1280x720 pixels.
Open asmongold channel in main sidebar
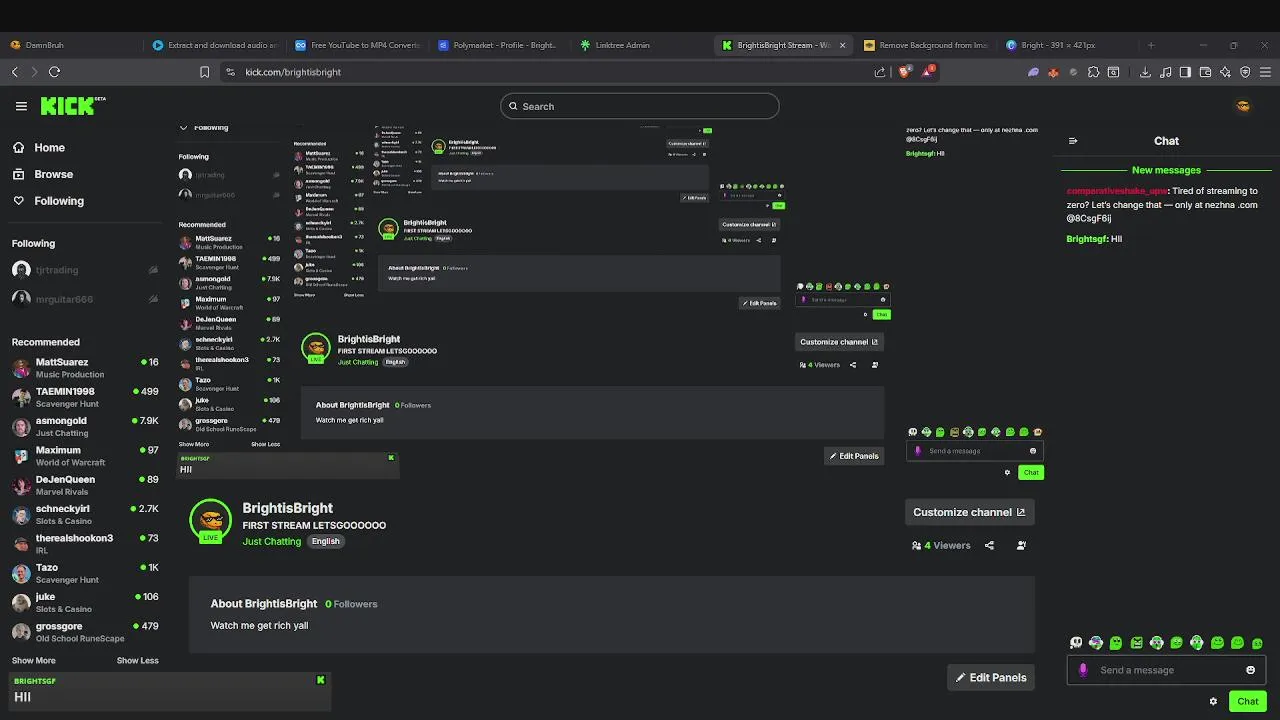85,426
